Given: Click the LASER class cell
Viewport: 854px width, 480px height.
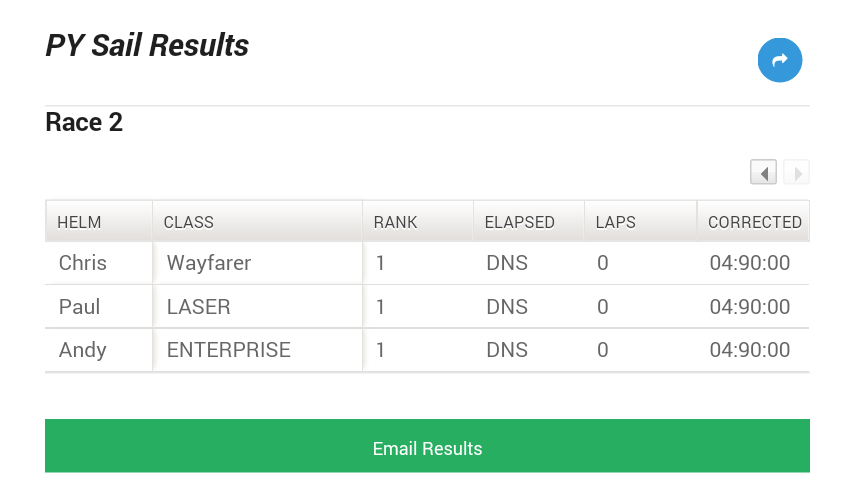Looking at the screenshot, I should tap(199, 307).
